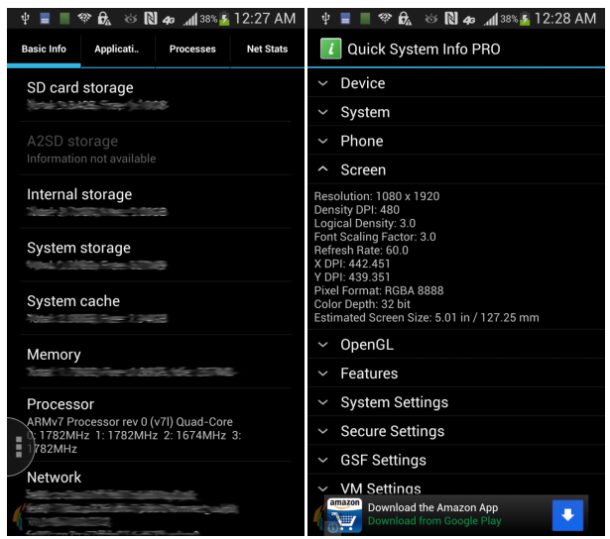Expand the GSF Settings section
The height and width of the screenshot is (539, 610).
pos(382,460)
